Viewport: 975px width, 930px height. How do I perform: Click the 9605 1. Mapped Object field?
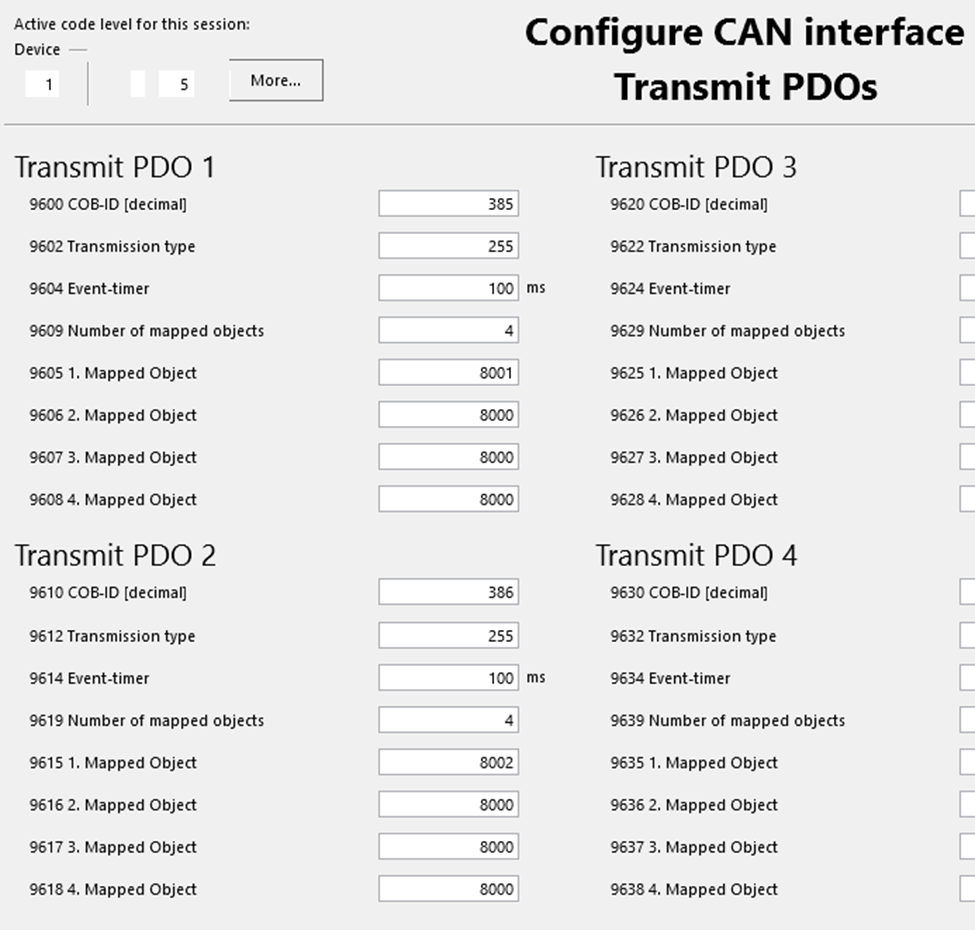[x=448, y=373]
